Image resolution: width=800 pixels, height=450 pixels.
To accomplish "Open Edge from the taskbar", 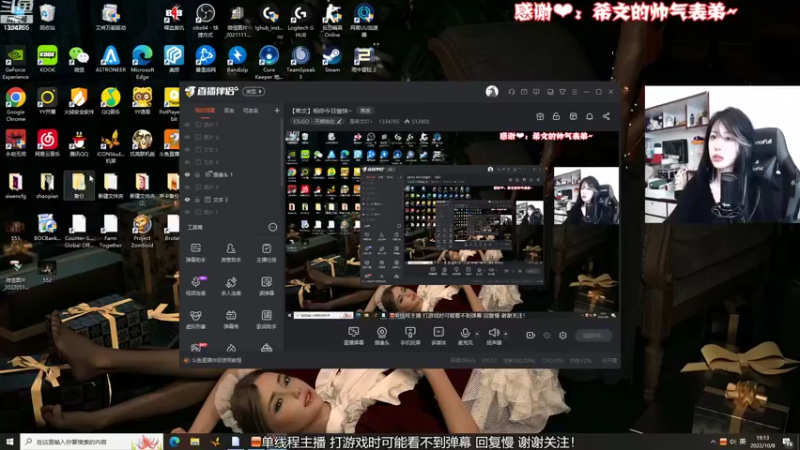I will pos(174,442).
